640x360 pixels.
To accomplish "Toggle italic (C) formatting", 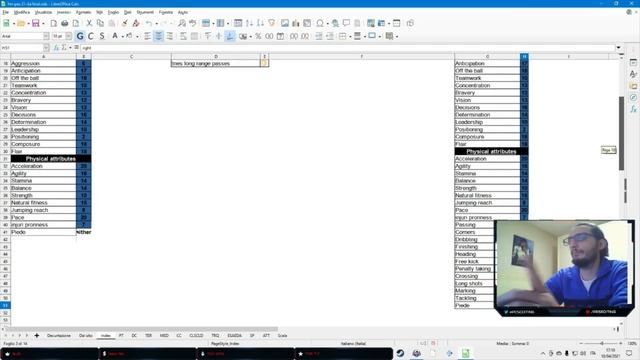I will click(91, 36).
